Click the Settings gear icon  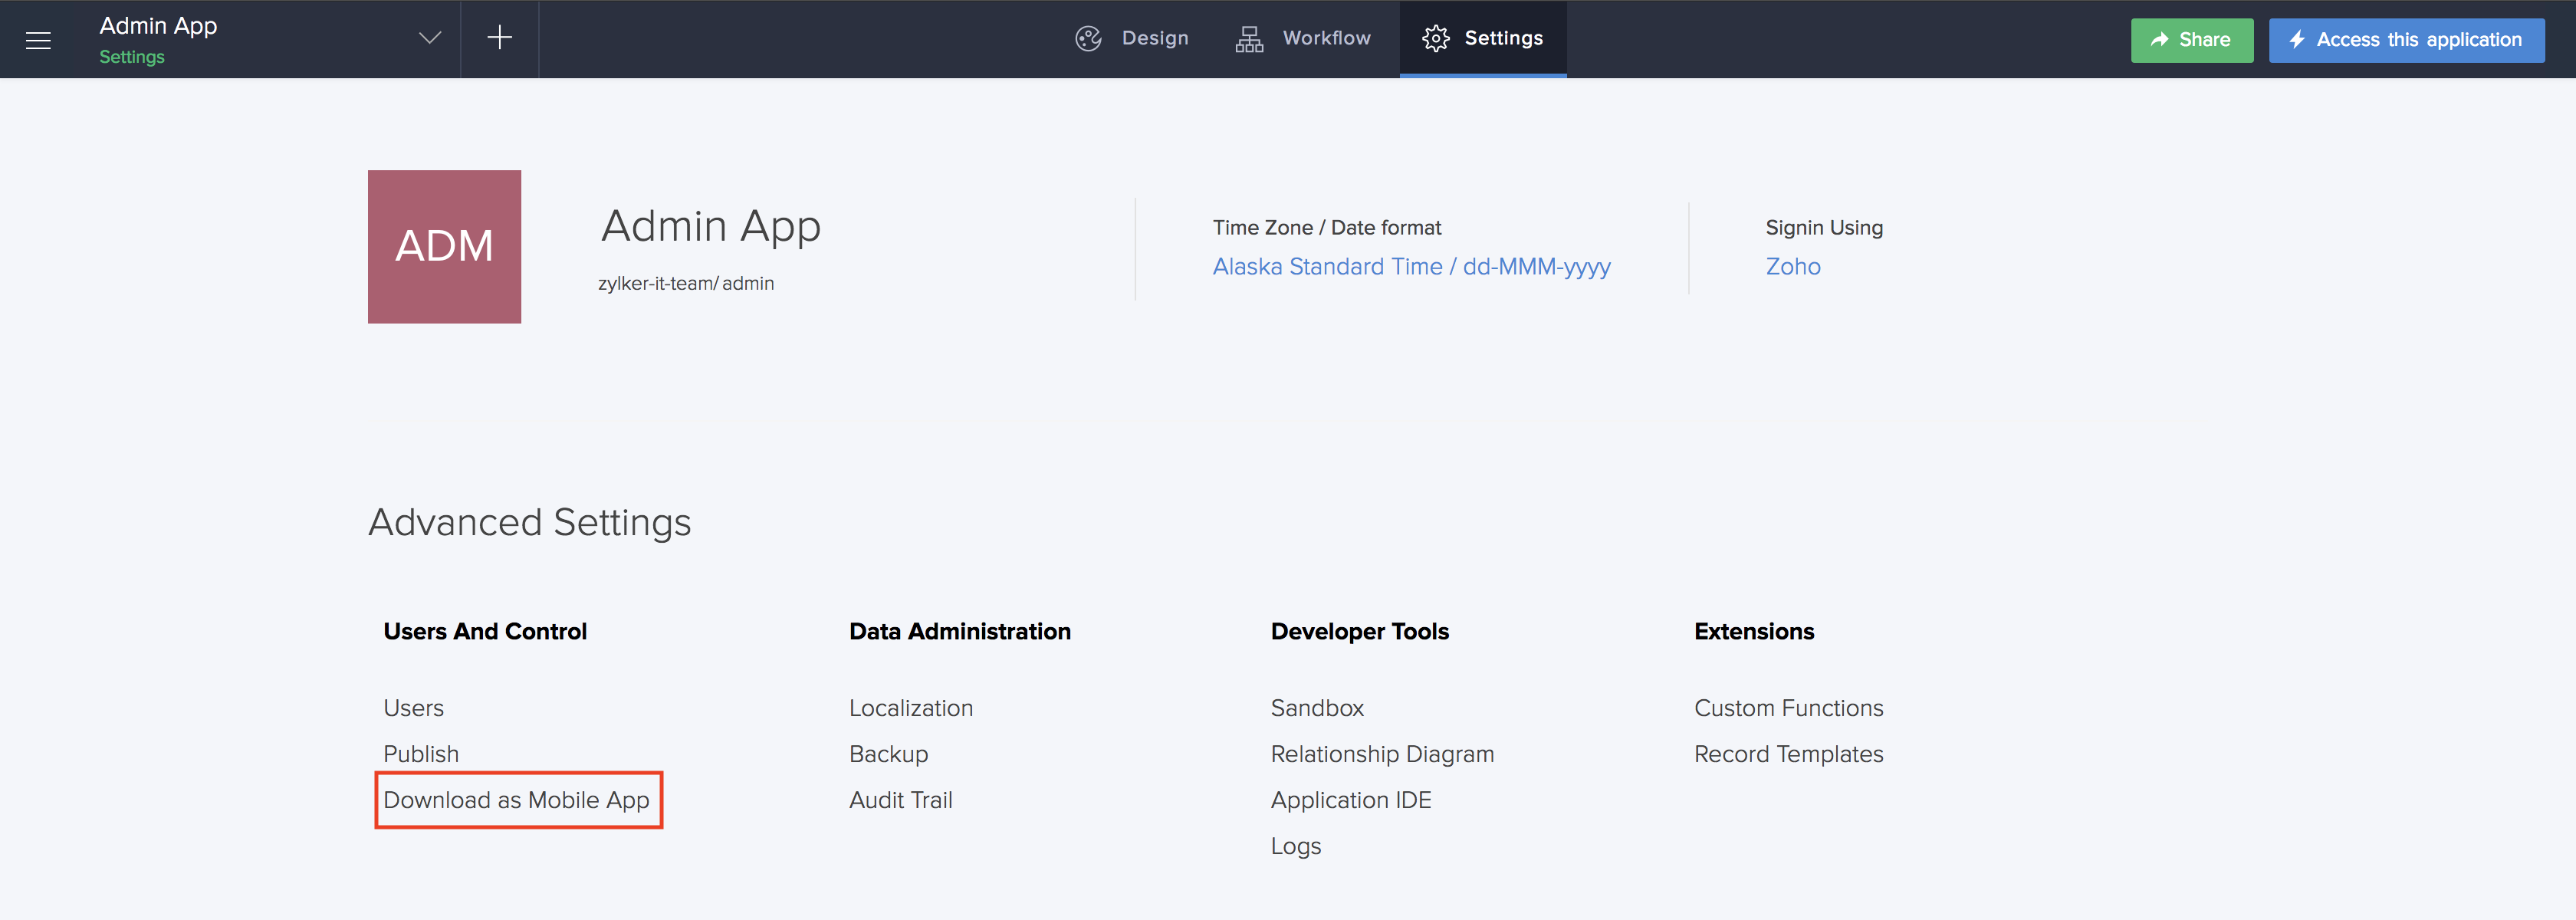pos(1435,38)
